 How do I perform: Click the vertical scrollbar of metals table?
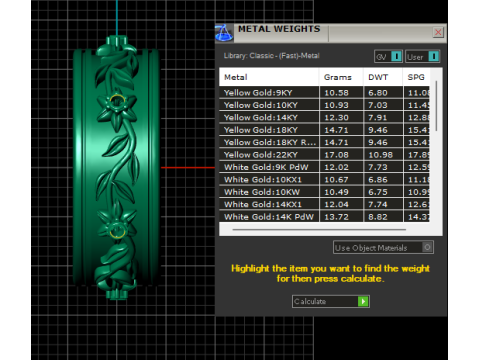pos(436,106)
